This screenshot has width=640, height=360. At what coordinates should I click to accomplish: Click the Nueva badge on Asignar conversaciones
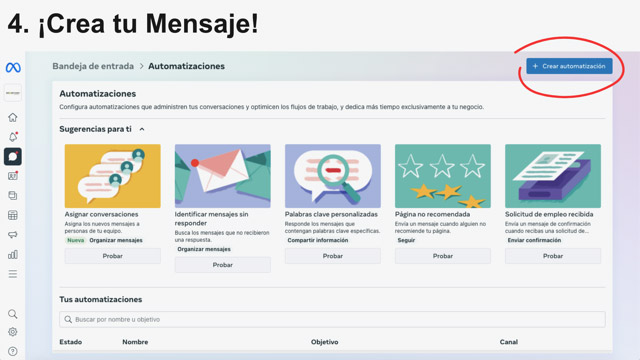[x=76, y=240]
